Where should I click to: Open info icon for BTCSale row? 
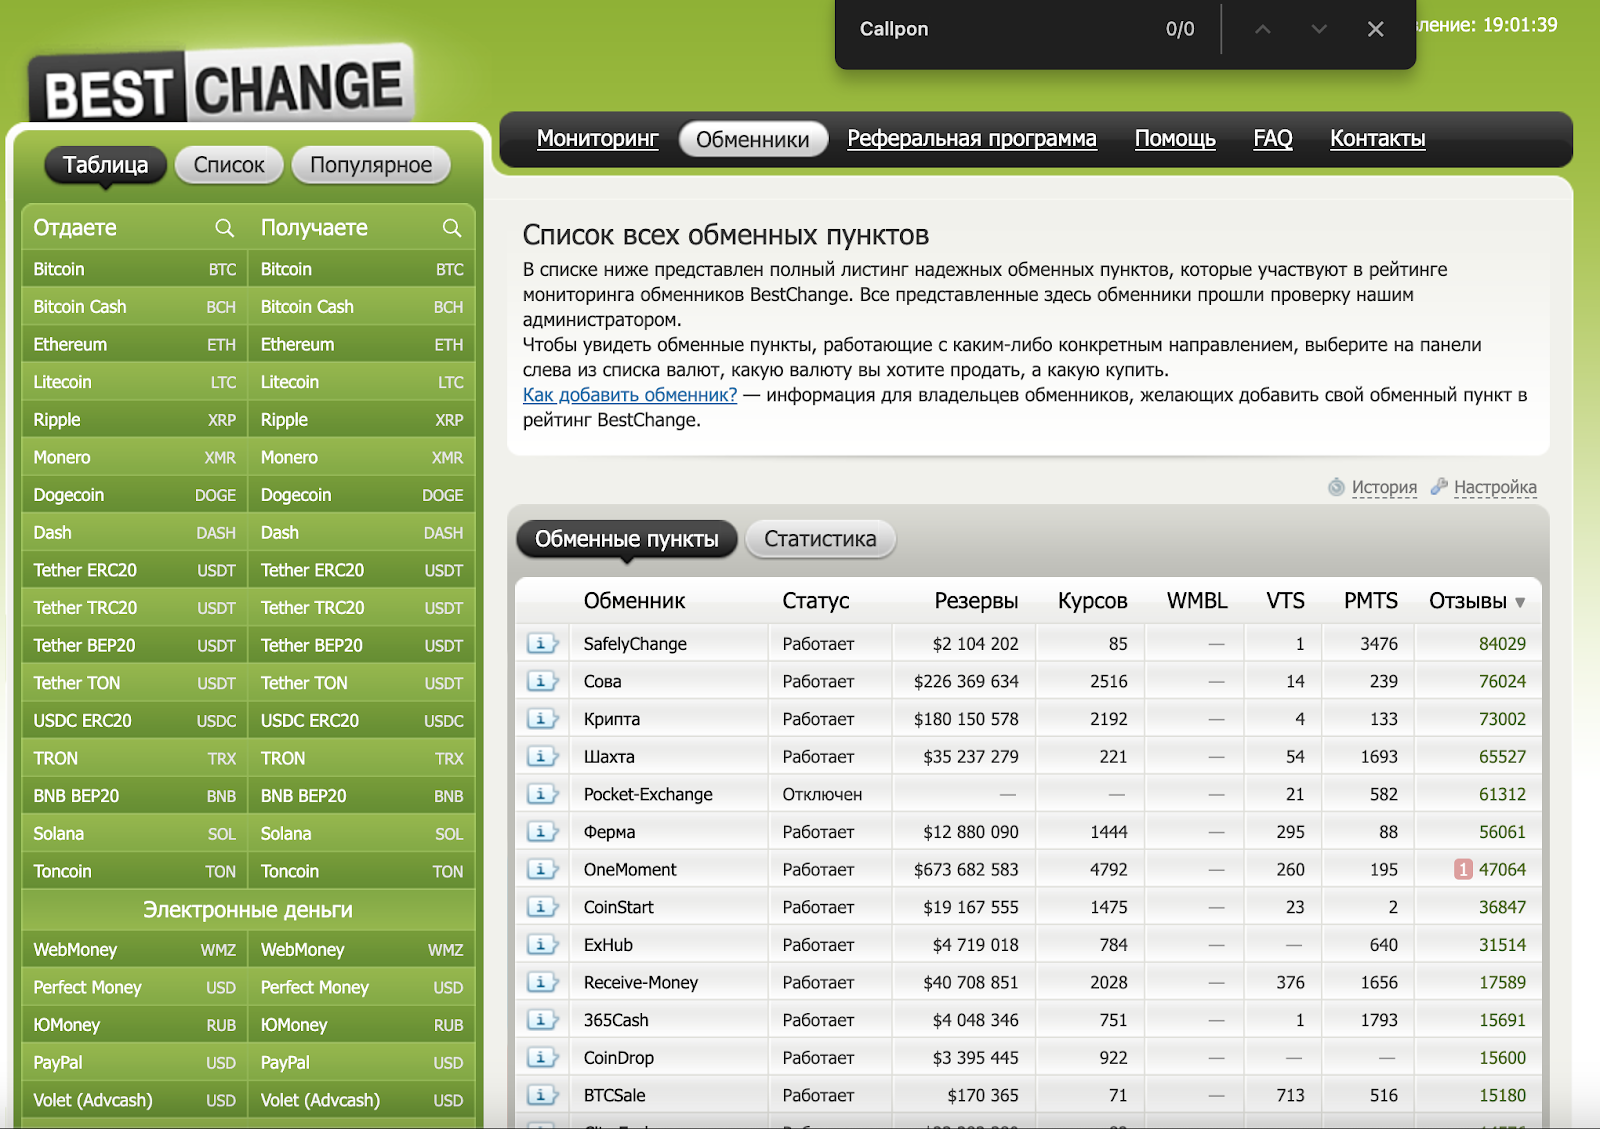(x=542, y=1095)
